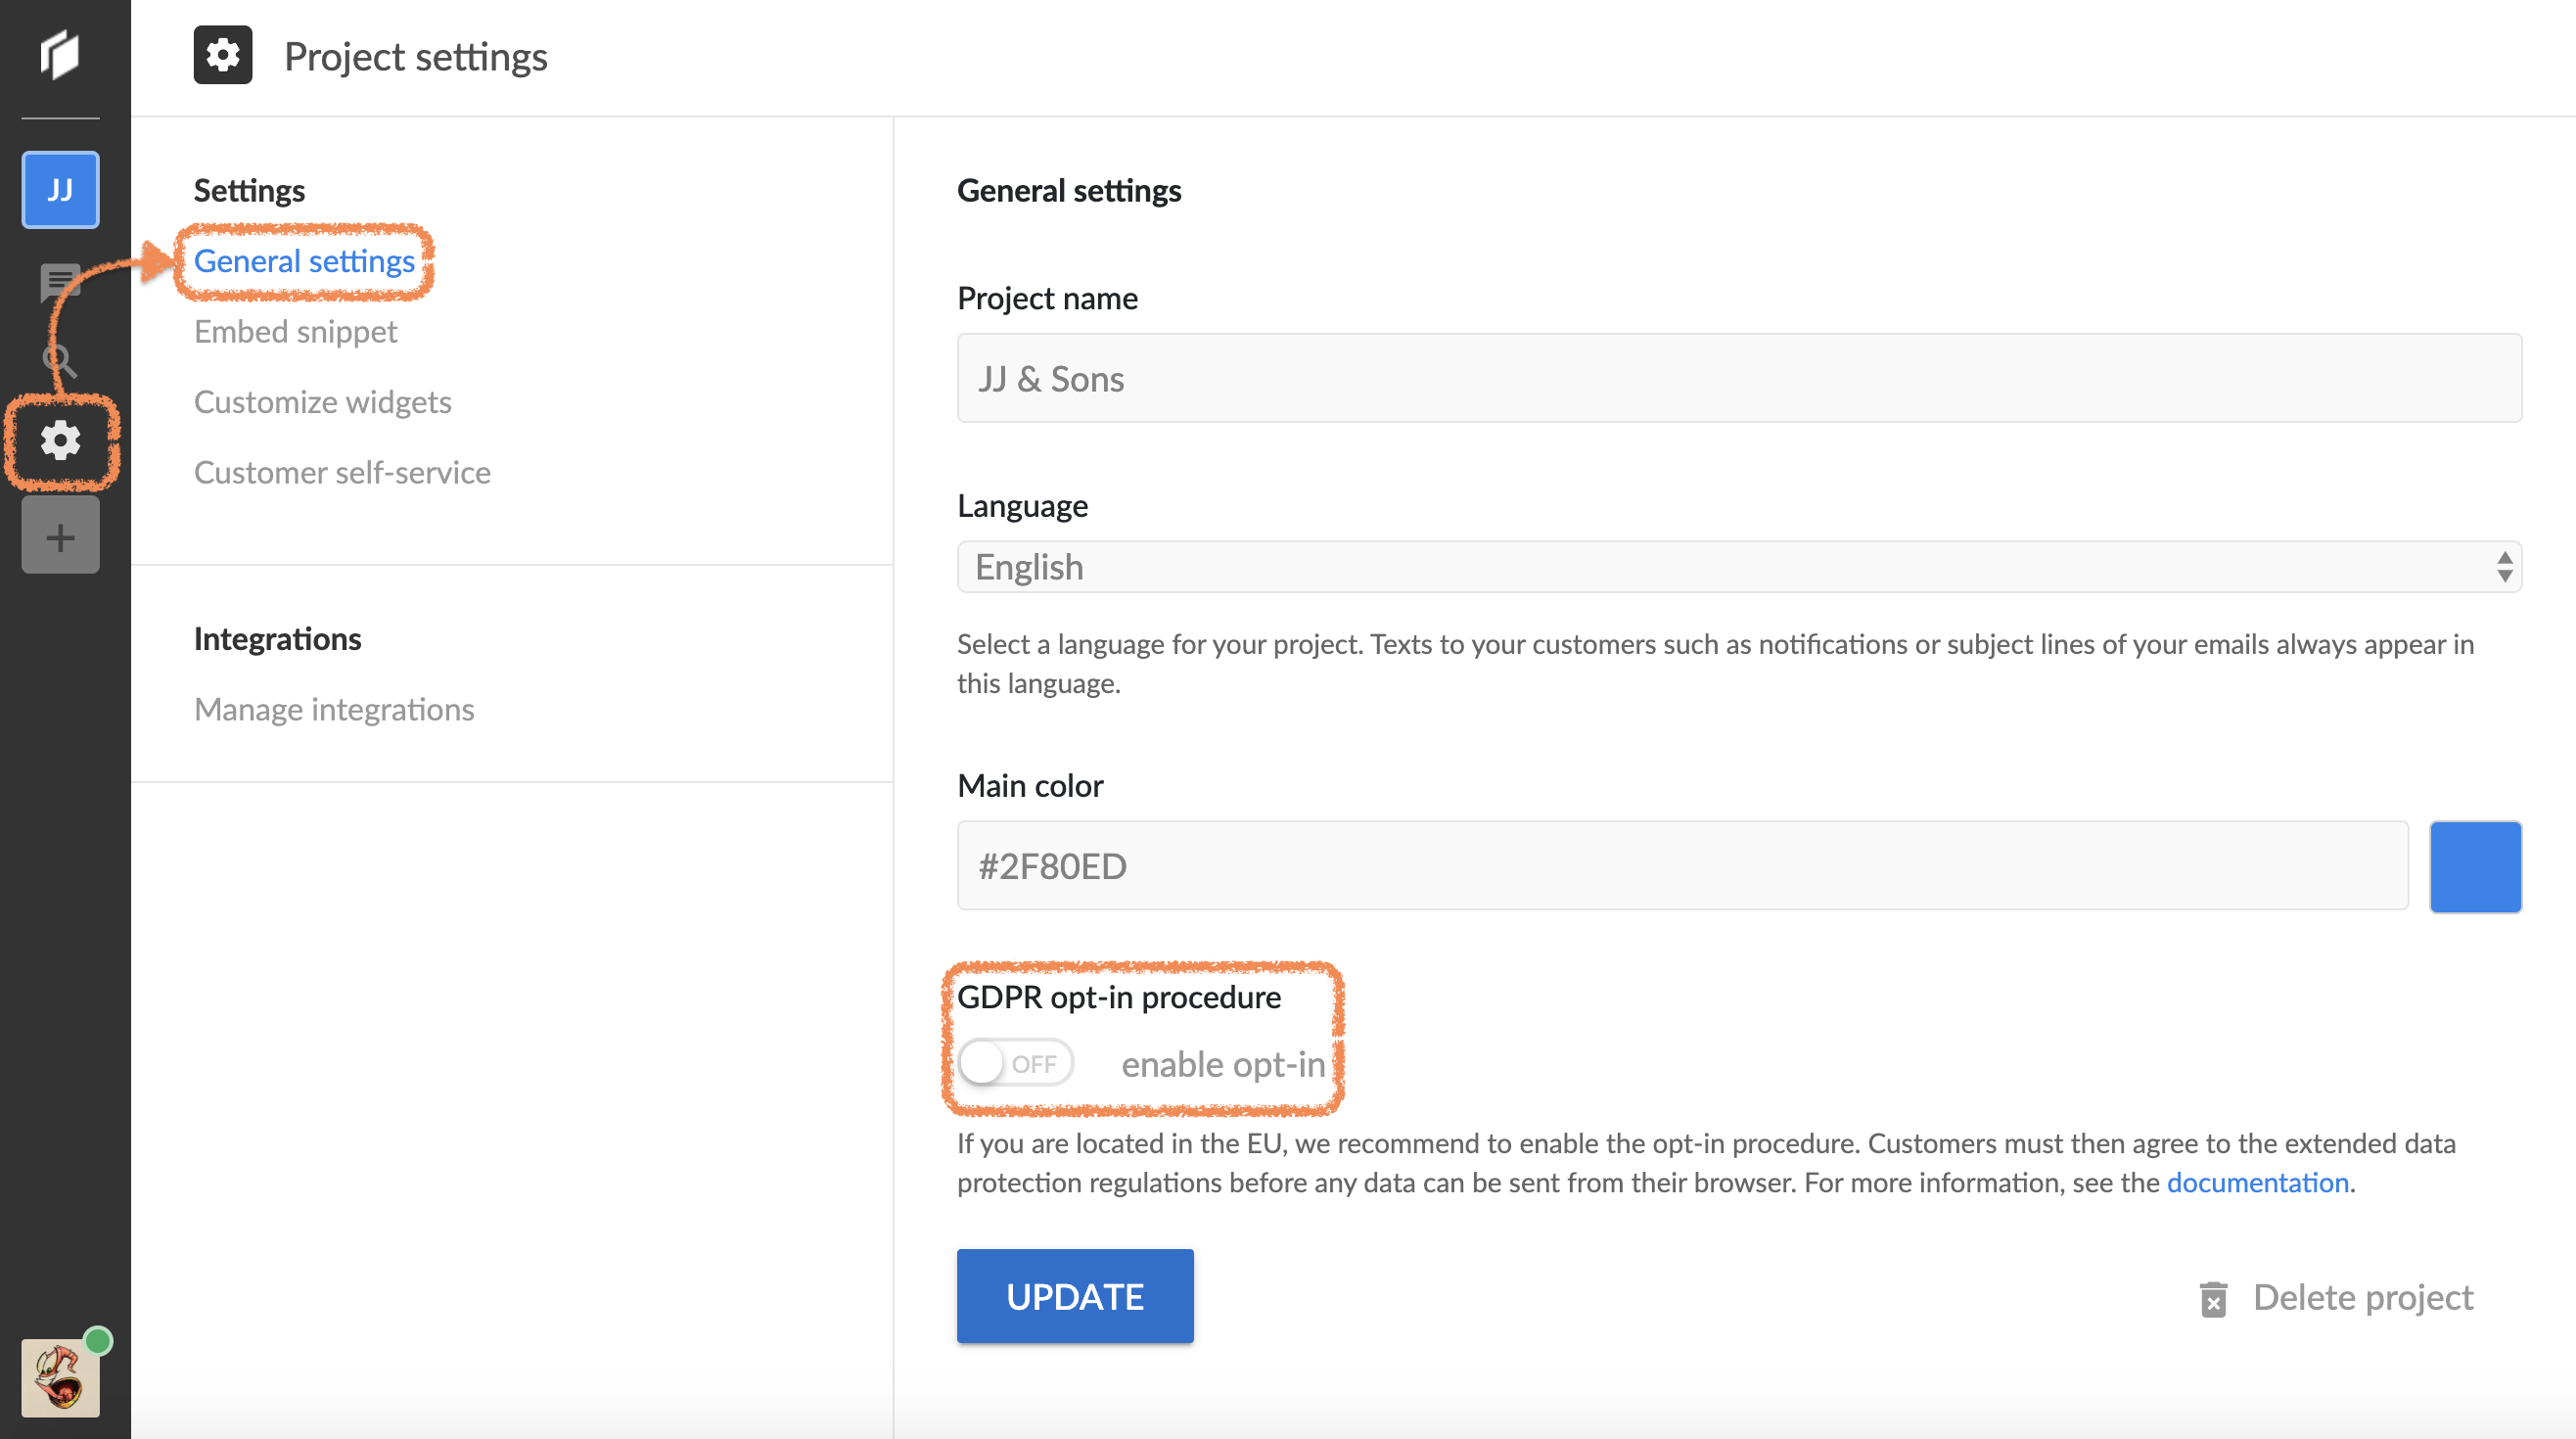Open the search magnifier icon
2576x1439 pixels.
coord(60,360)
